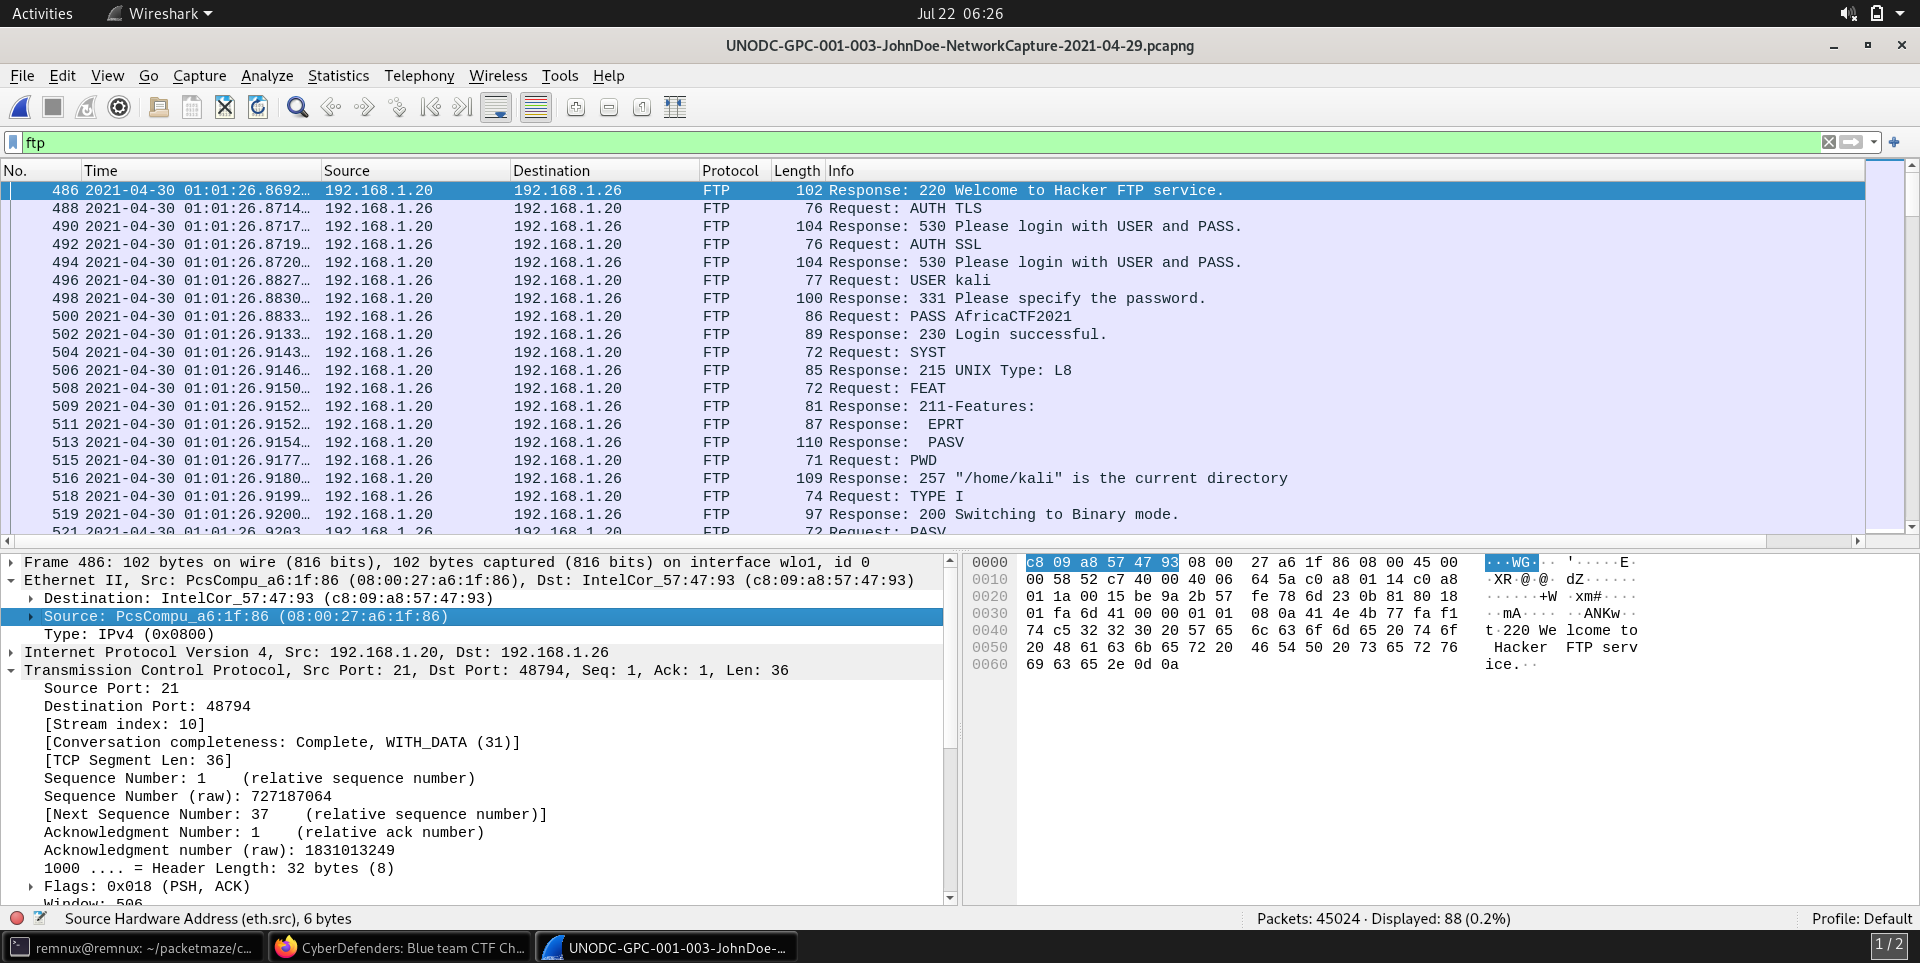Toggle auto-scroll during live capture
This screenshot has height=963, width=1920.
pyautogui.click(x=496, y=107)
